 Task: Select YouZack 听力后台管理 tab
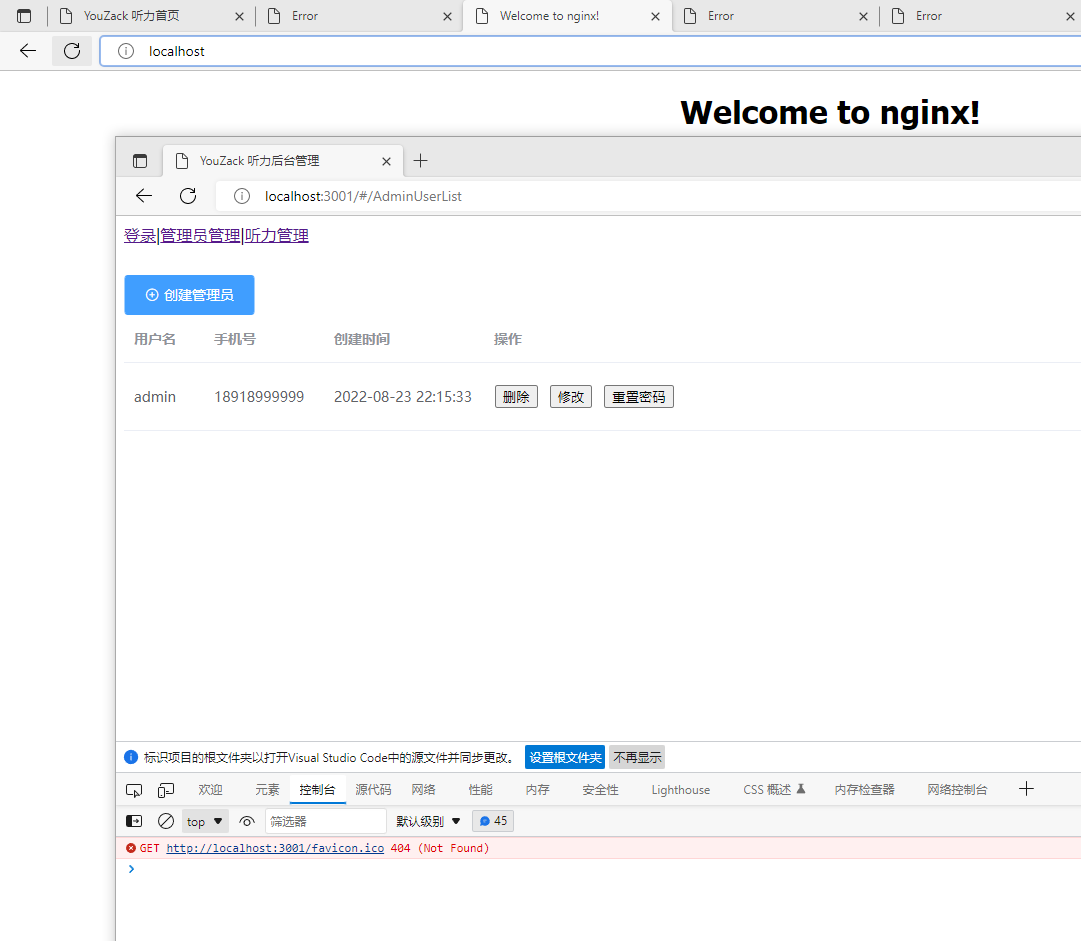260,161
